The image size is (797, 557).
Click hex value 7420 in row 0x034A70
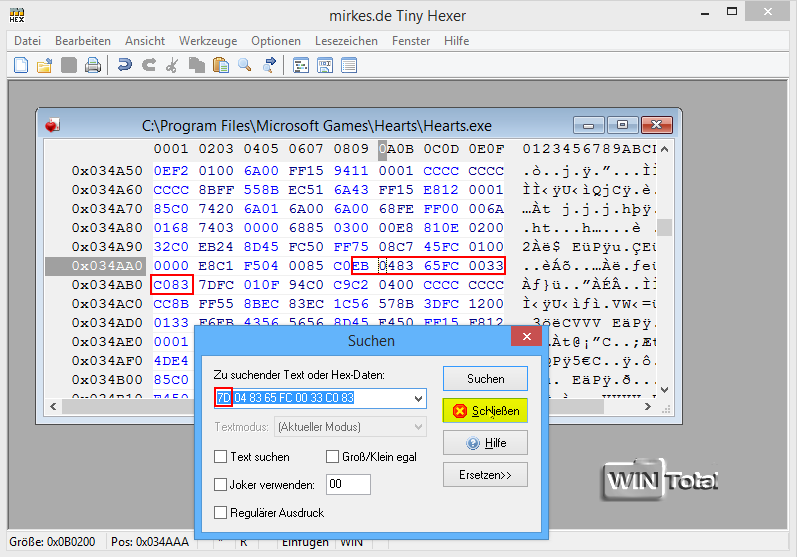point(216,209)
